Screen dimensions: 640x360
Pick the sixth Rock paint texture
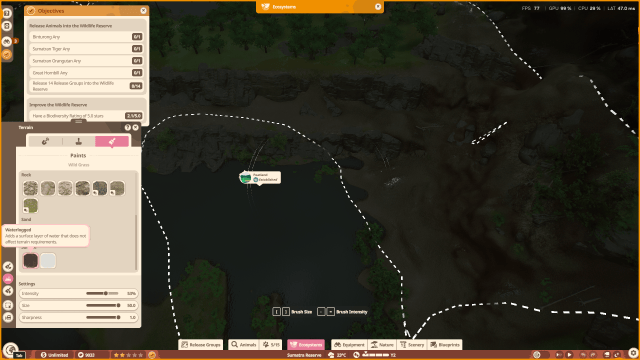coord(117,188)
